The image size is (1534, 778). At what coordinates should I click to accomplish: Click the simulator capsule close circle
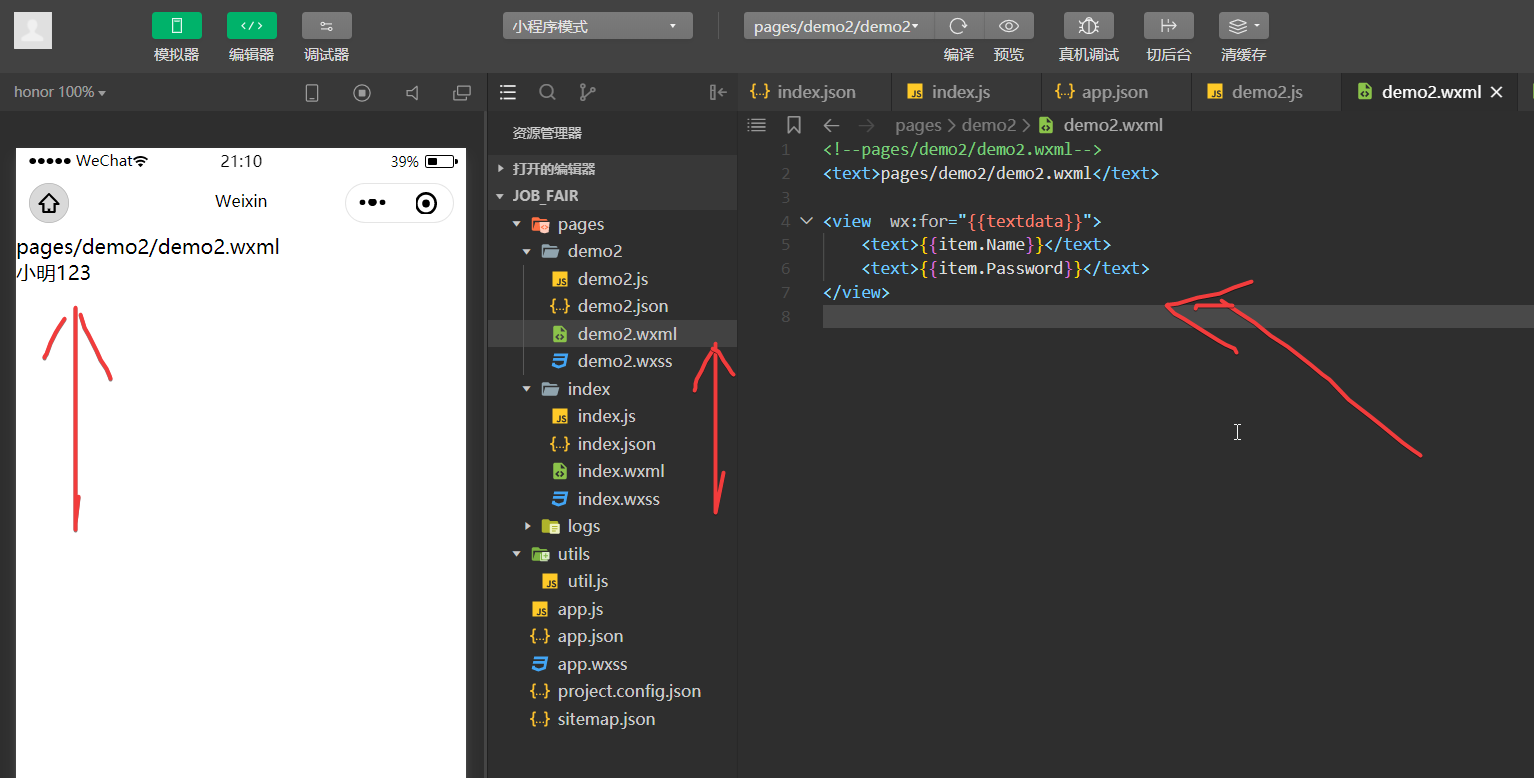click(x=426, y=203)
